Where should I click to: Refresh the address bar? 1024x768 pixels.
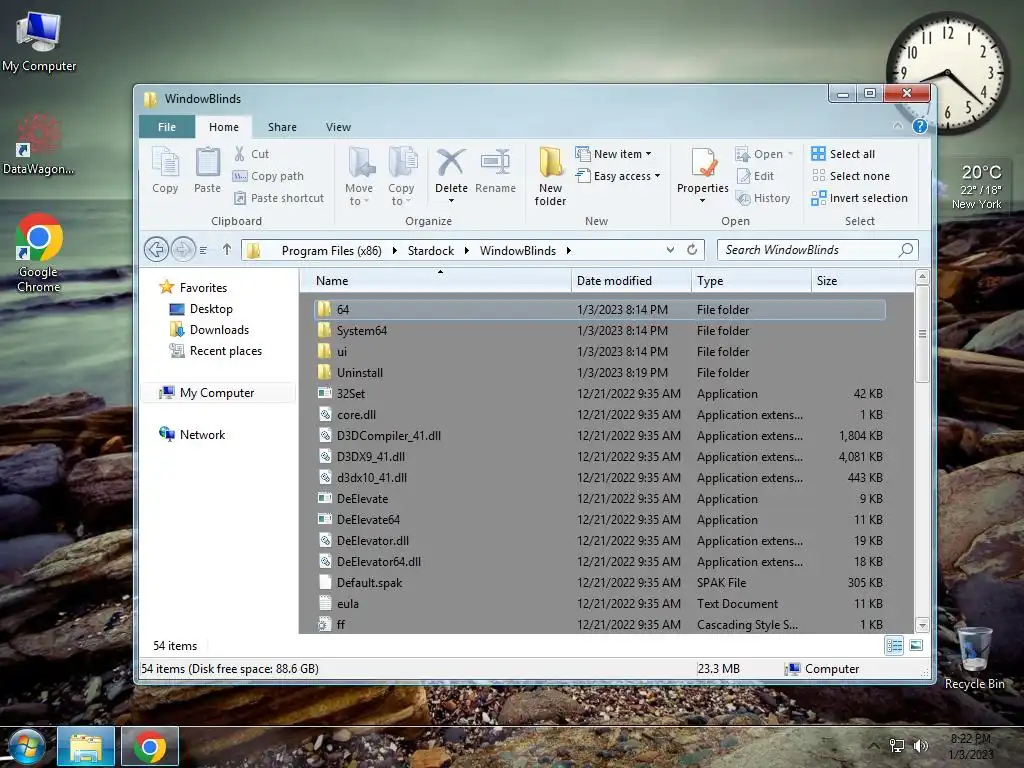pos(692,249)
